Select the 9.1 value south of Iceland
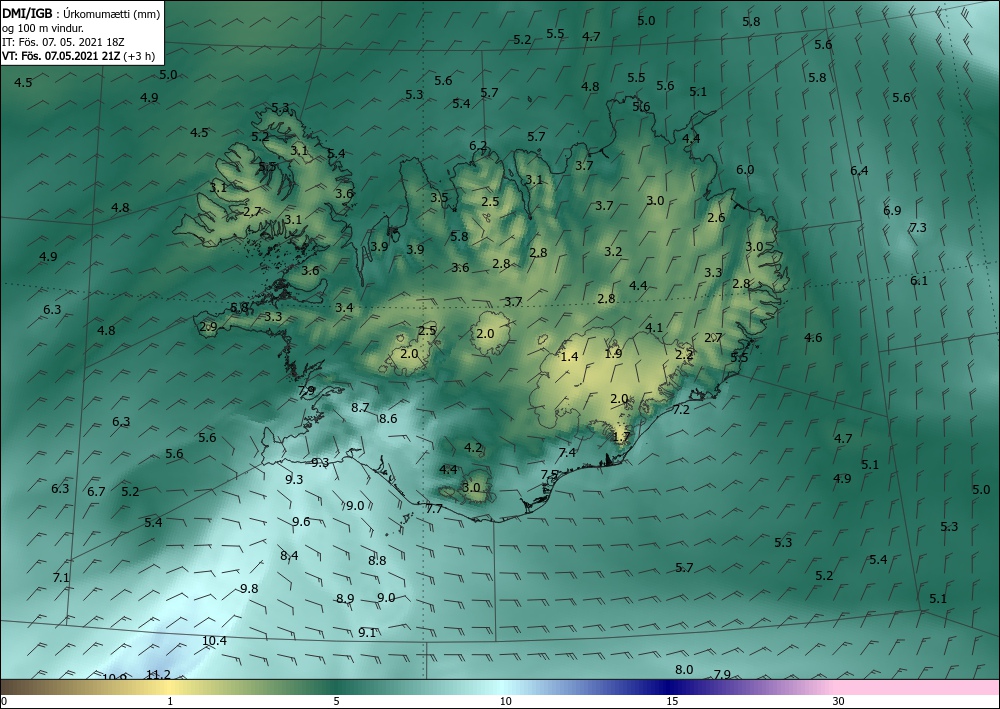This screenshot has height=709, width=1000. [367, 632]
